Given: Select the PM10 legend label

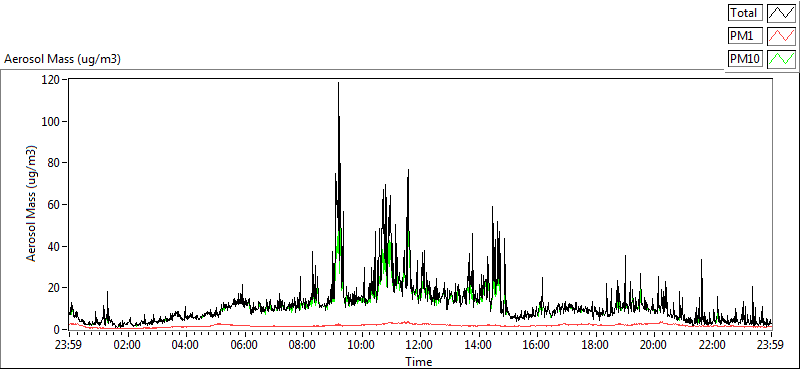Looking at the screenshot, I should 745,59.
